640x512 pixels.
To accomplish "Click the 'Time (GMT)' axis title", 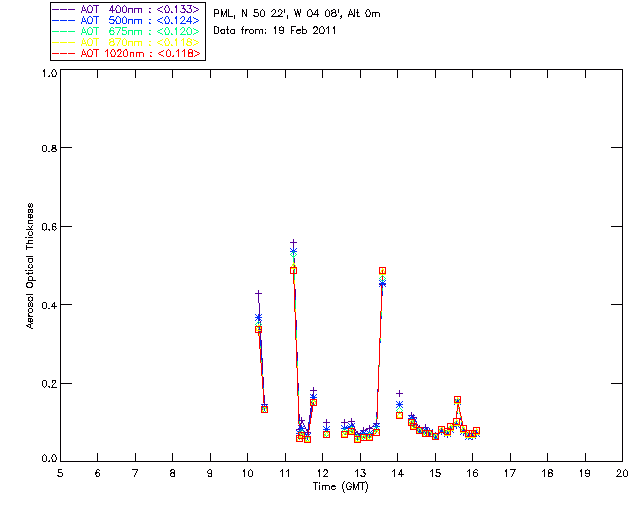I will pyautogui.click(x=340, y=486).
